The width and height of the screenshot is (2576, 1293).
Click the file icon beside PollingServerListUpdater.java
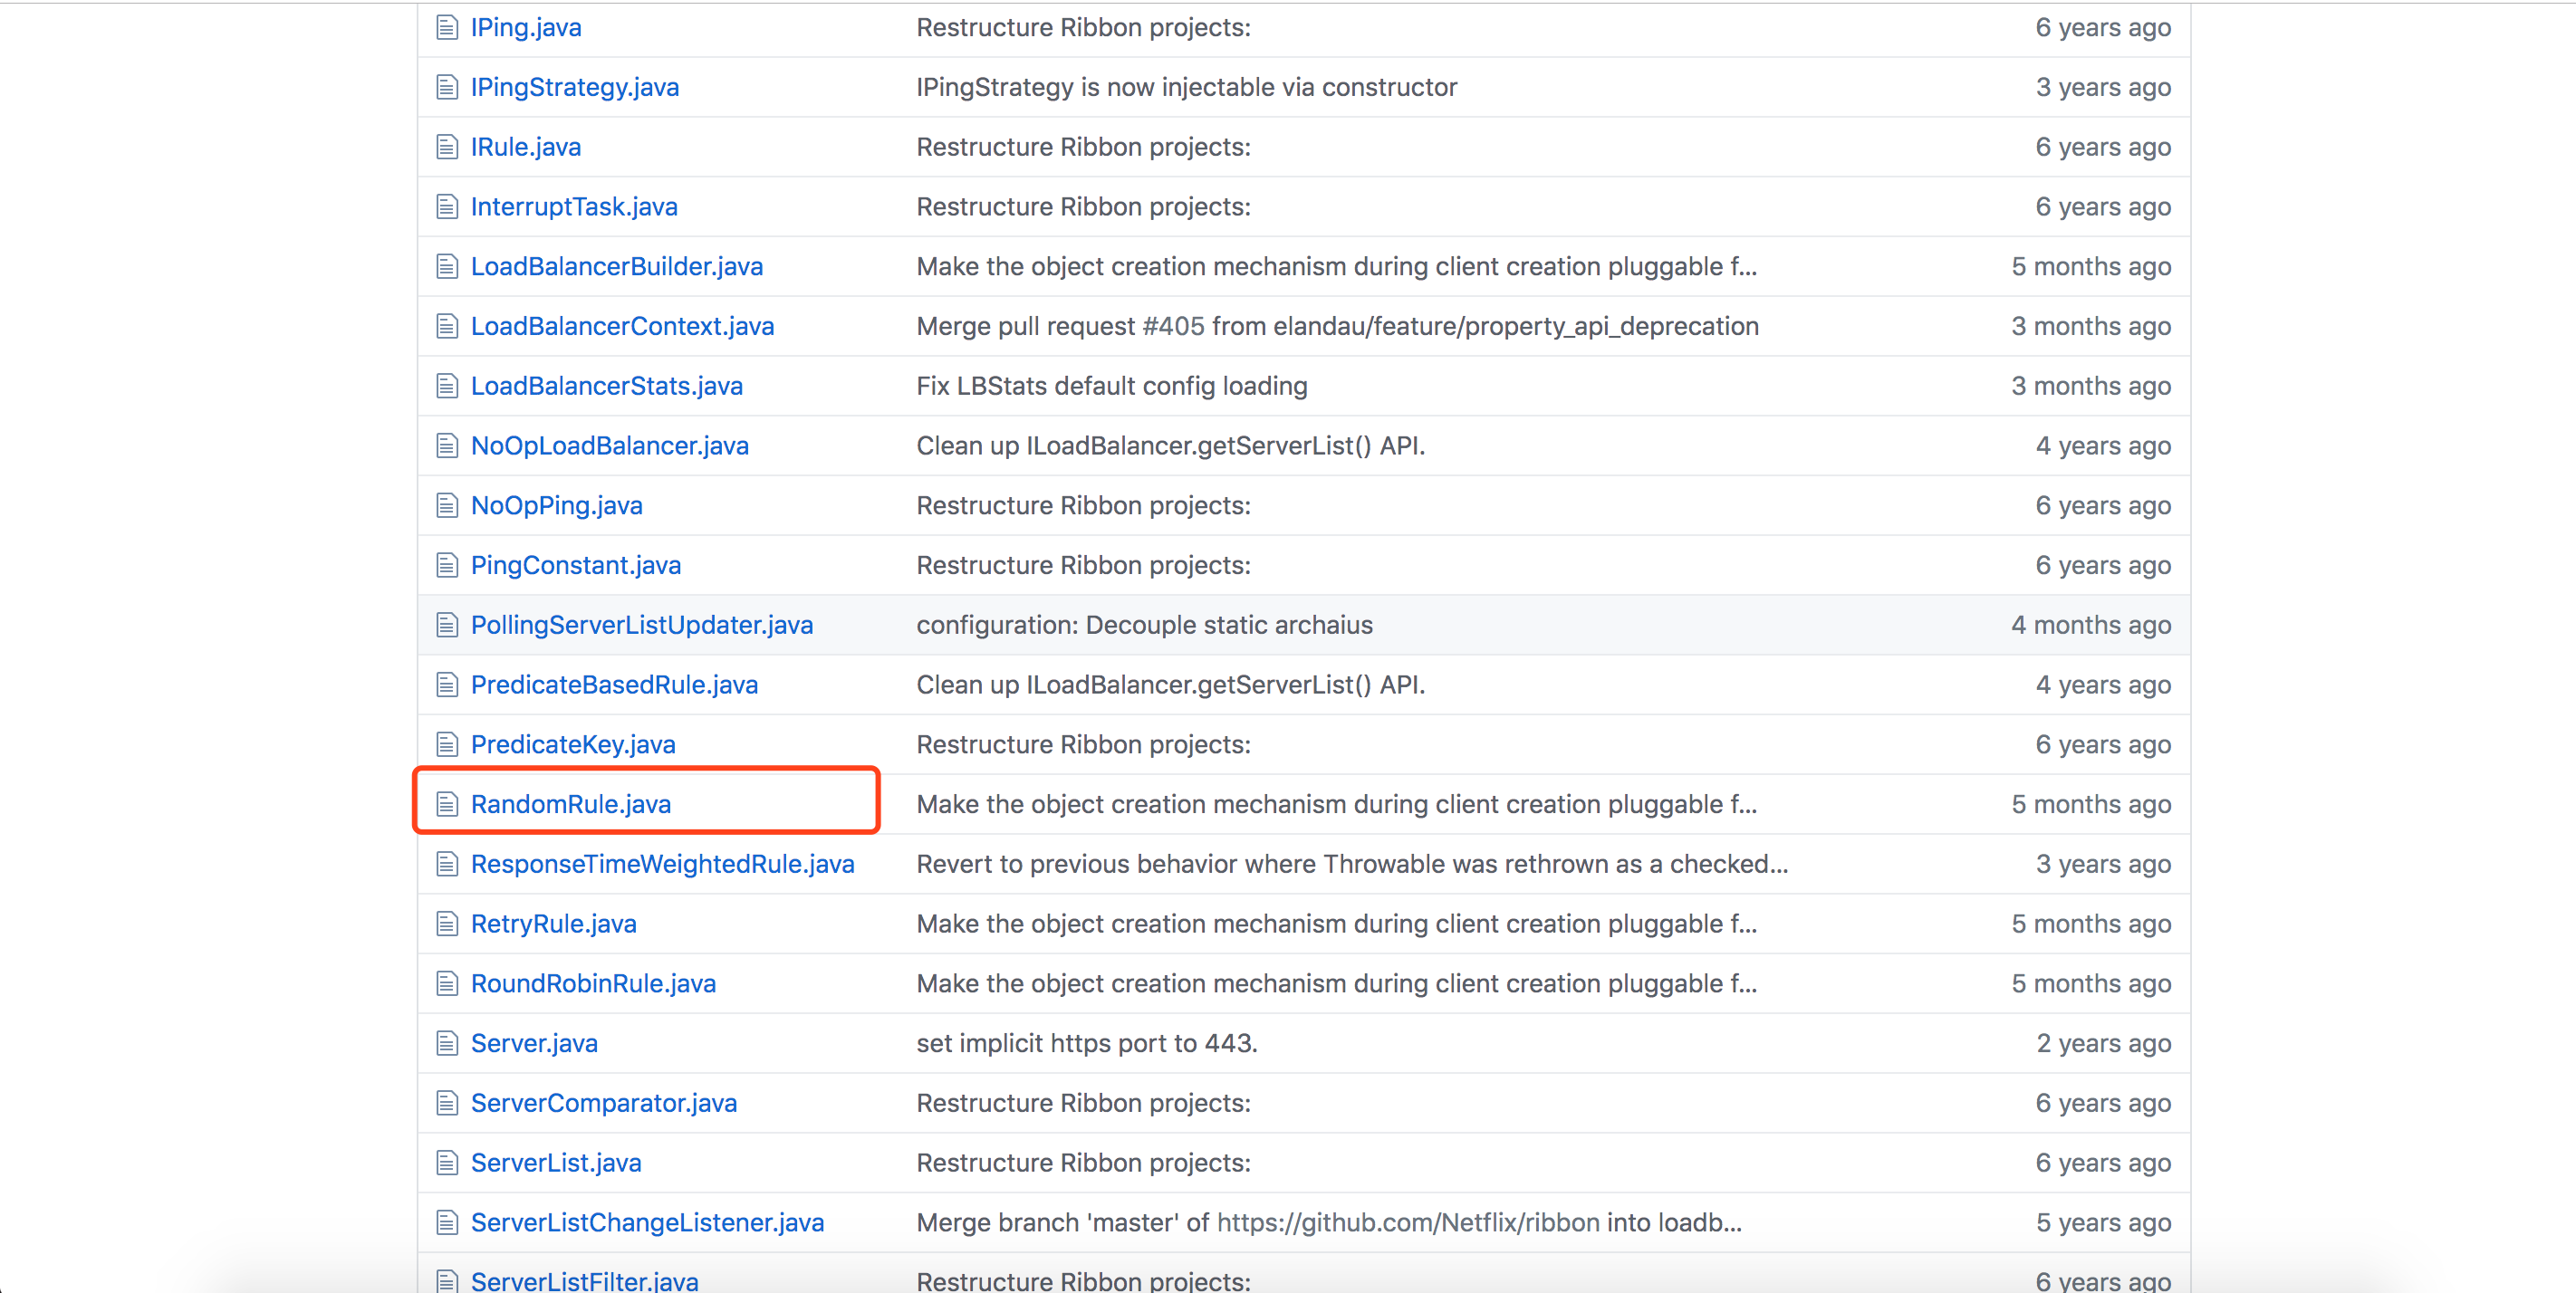[446, 625]
